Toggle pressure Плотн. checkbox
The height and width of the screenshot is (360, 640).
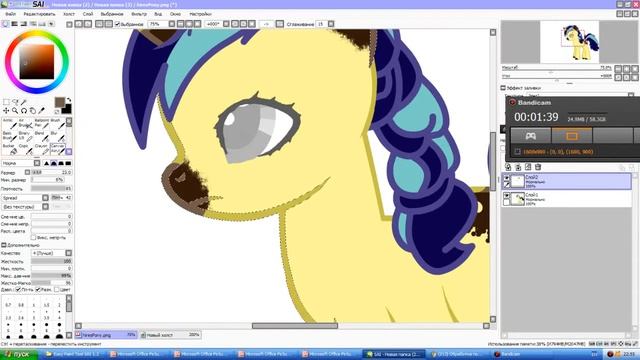(x=18, y=289)
